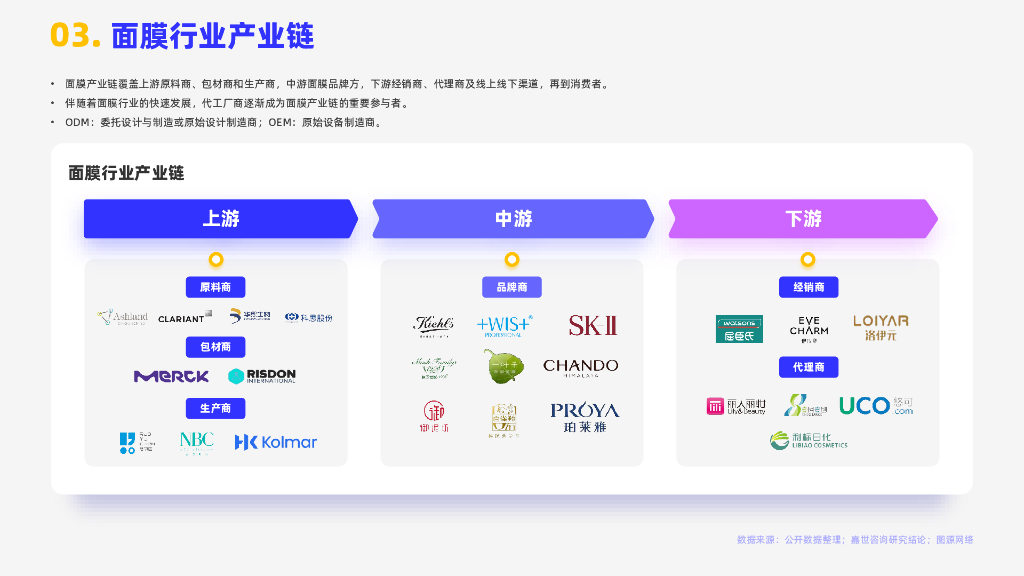1024x576 pixels.
Task: Click the 中游 arrow banner
Action: coord(513,218)
